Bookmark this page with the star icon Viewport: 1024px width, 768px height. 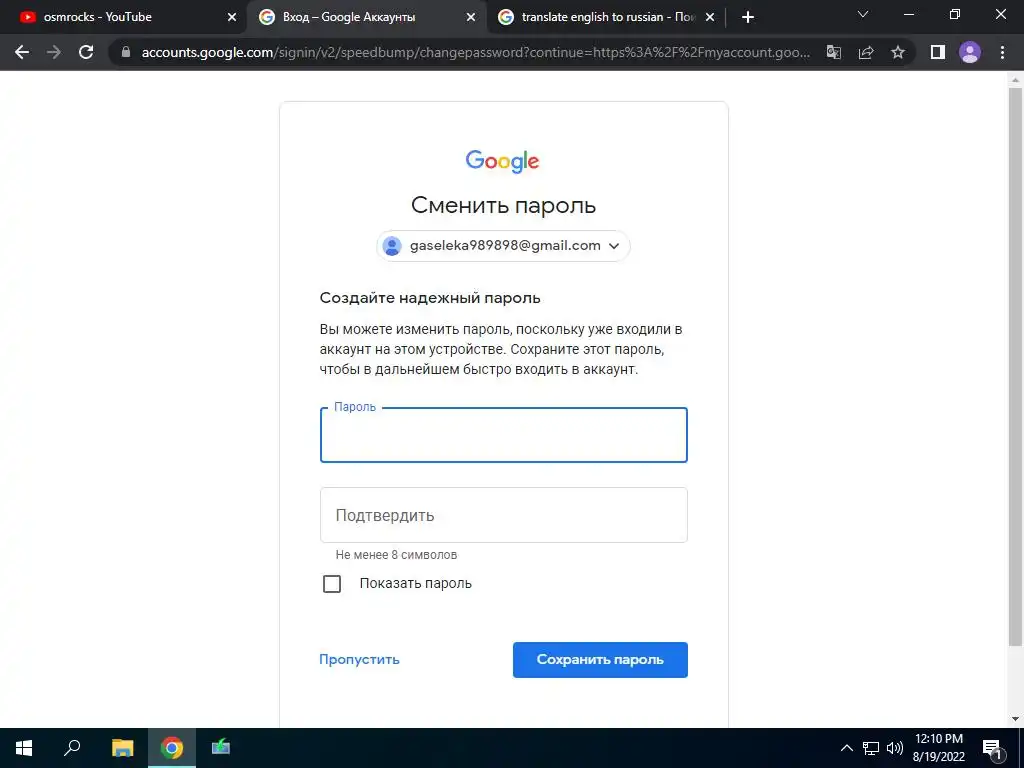click(x=898, y=52)
